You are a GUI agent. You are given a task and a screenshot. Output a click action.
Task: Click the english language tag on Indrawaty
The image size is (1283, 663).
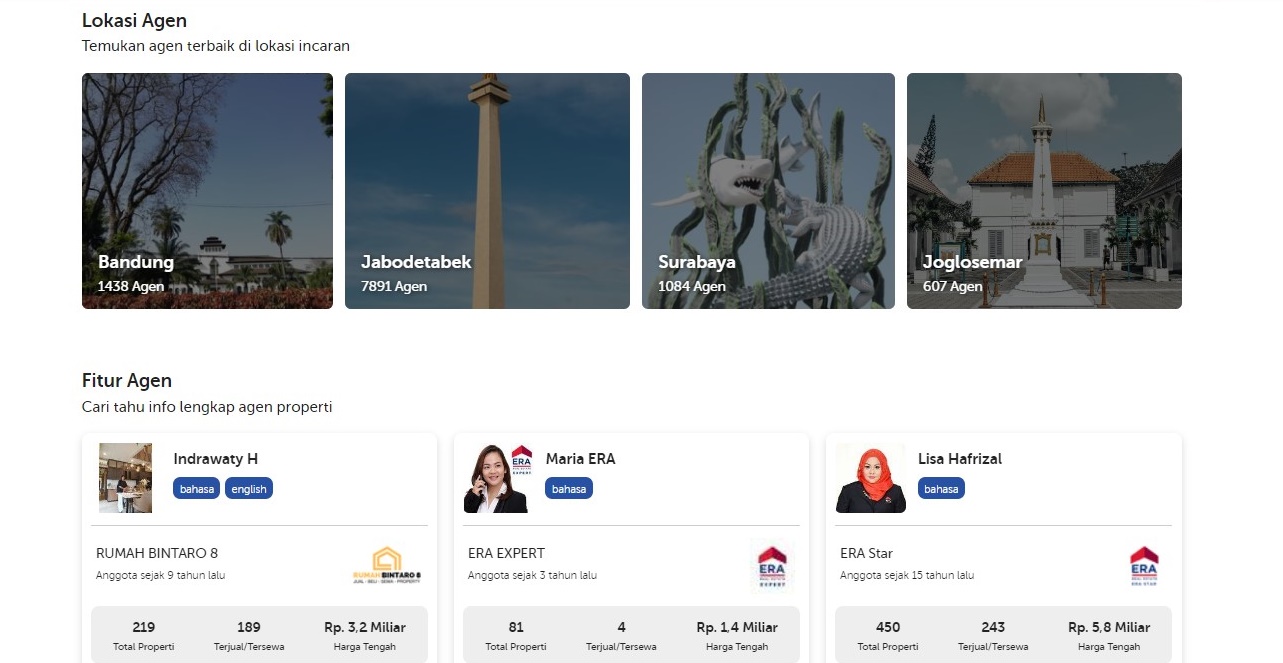click(x=249, y=489)
